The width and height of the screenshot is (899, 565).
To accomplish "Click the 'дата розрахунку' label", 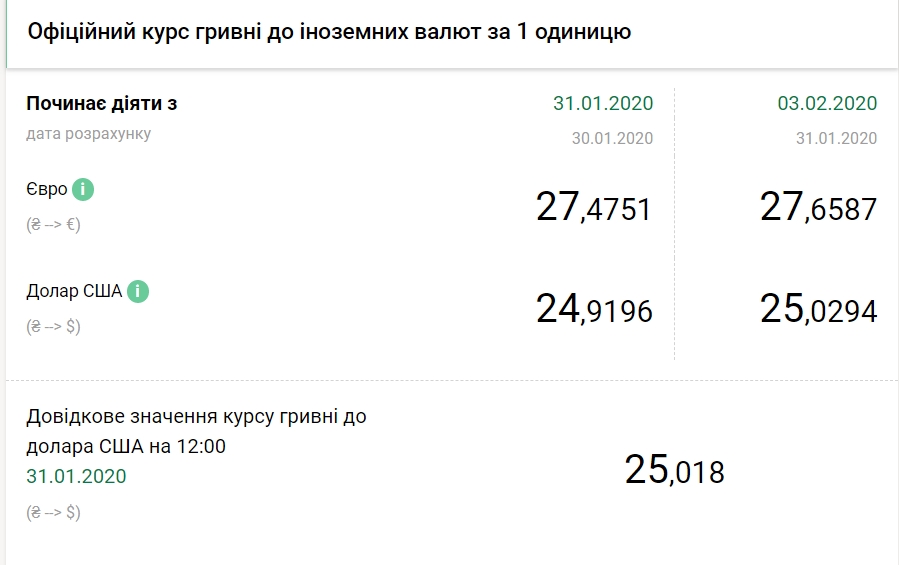I will [89, 133].
